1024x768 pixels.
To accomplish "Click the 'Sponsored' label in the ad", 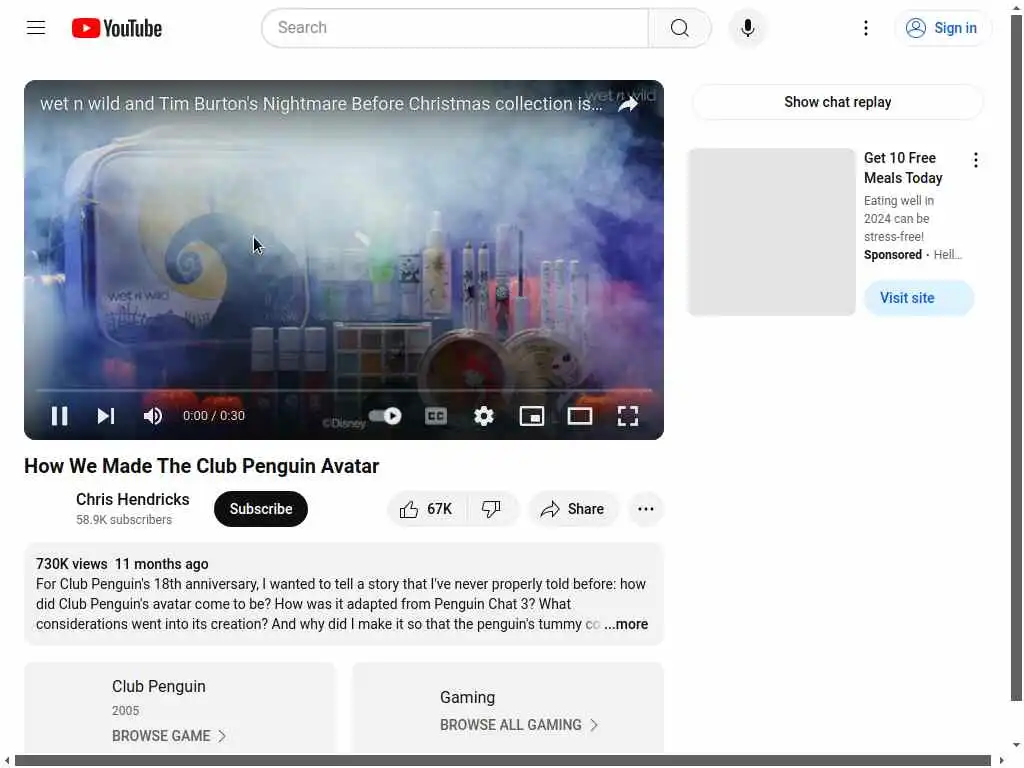I will click(x=893, y=255).
